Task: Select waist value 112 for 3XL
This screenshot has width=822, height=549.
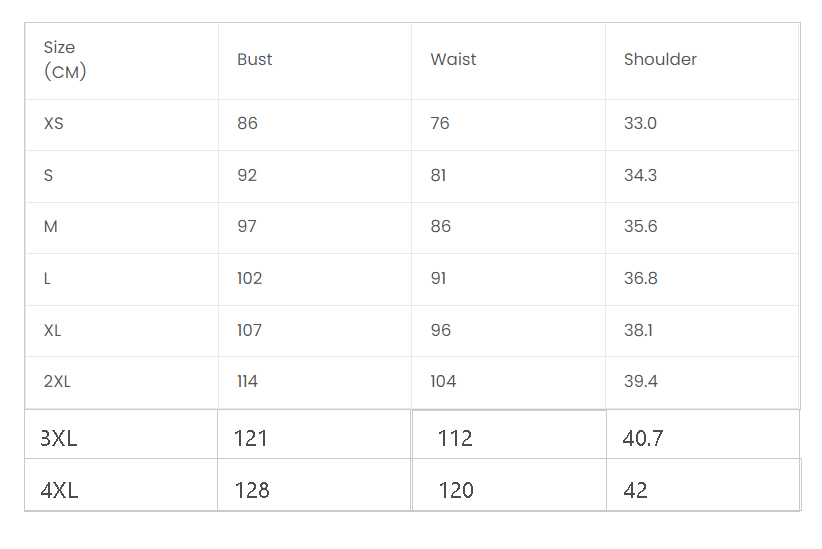Action: pos(455,438)
